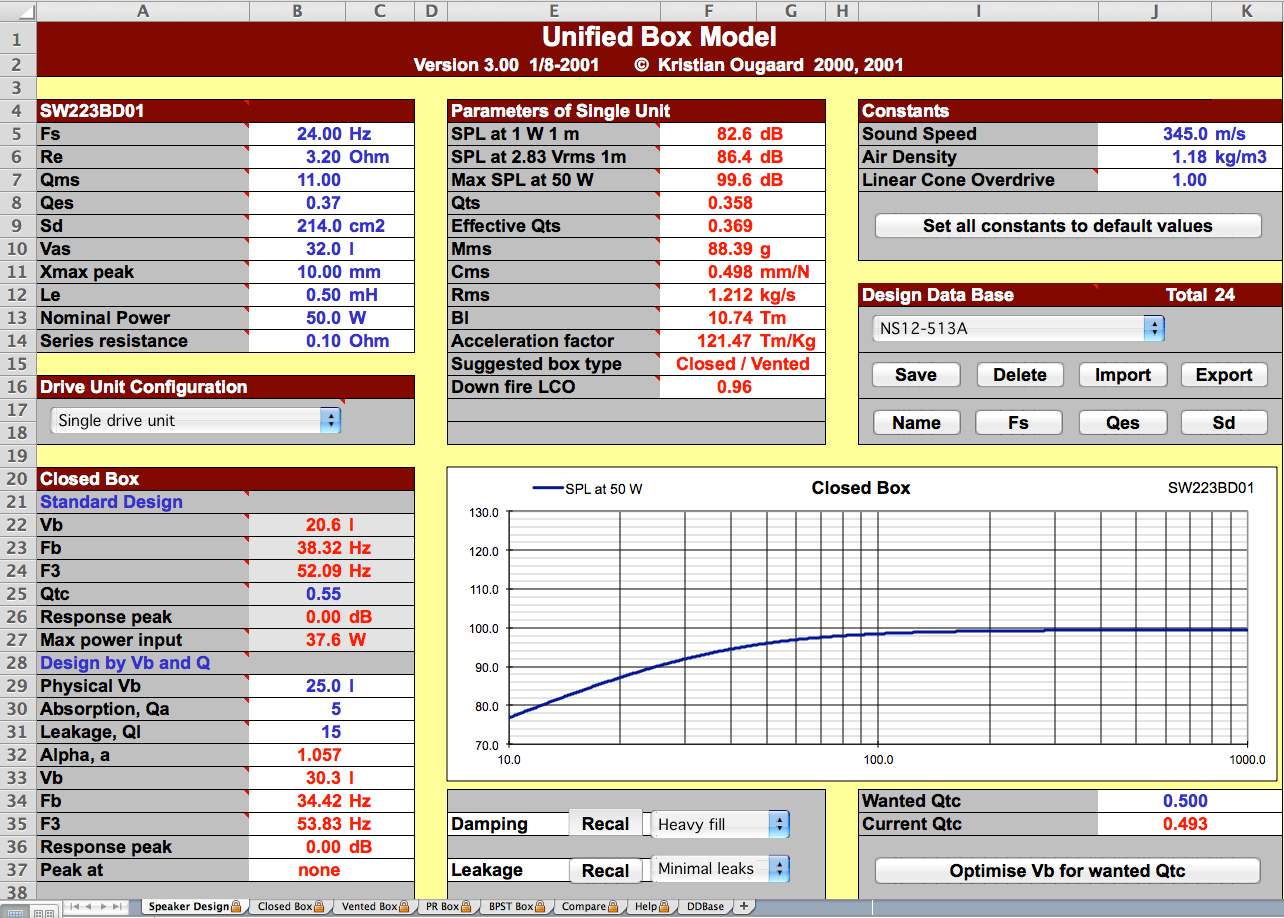Select row 22 header
This screenshot has height=918, width=1284.
(x=17, y=525)
